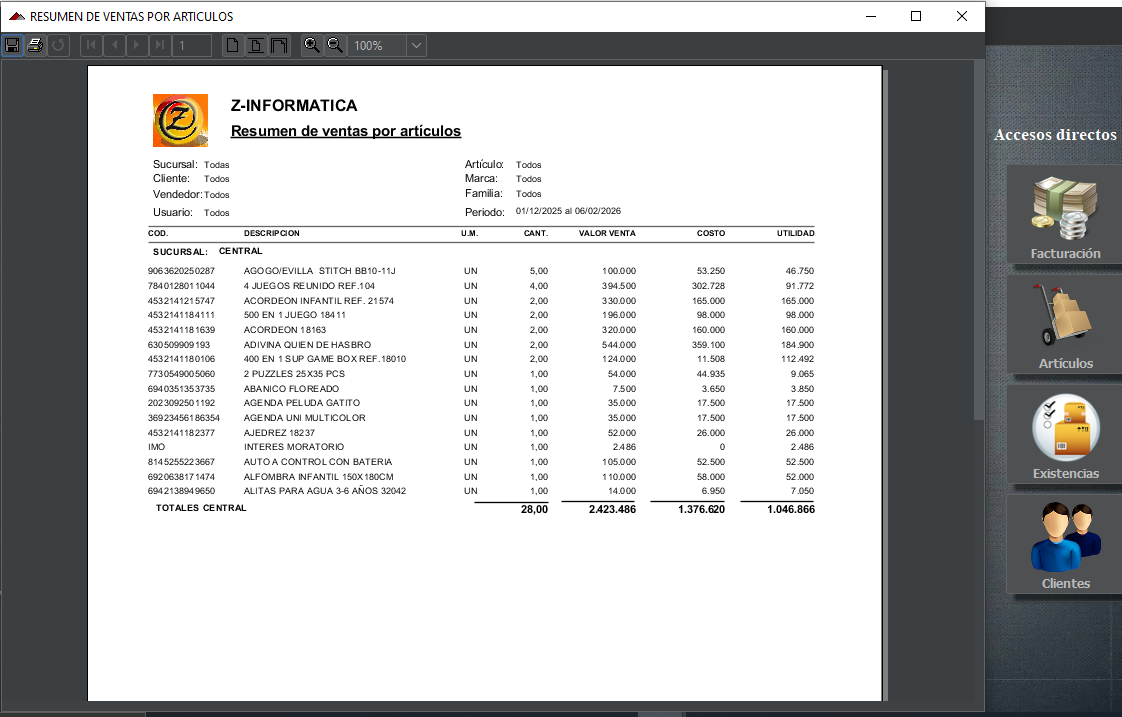Zoom out of the report
Image resolution: width=1122 pixels, height=717 pixels.
[333, 44]
